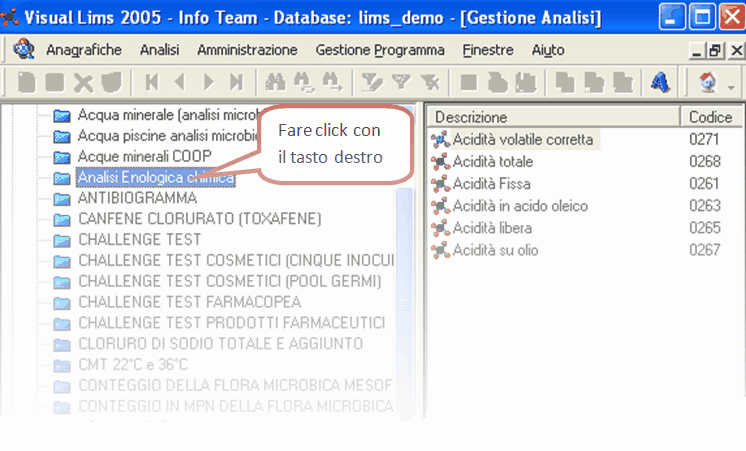The image size is (746, 451).
Task: Go to the next record arrow
Action: click(208, 82)
